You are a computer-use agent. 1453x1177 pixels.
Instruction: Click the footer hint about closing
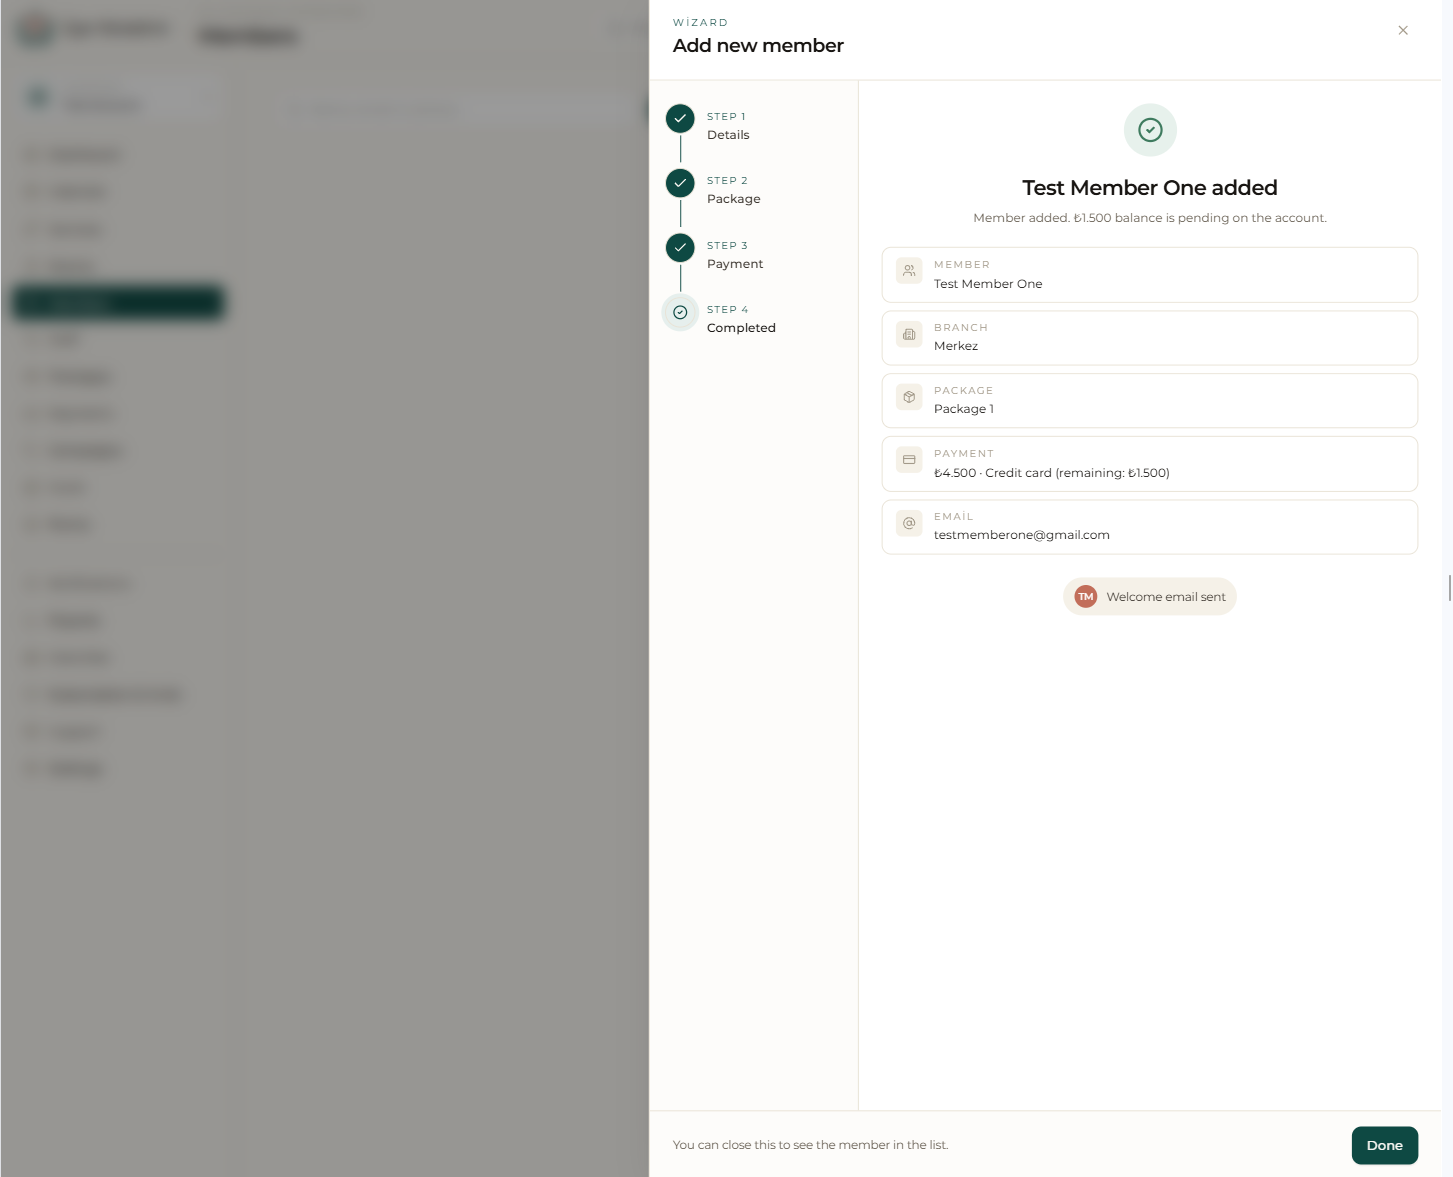click(810, 1145)
